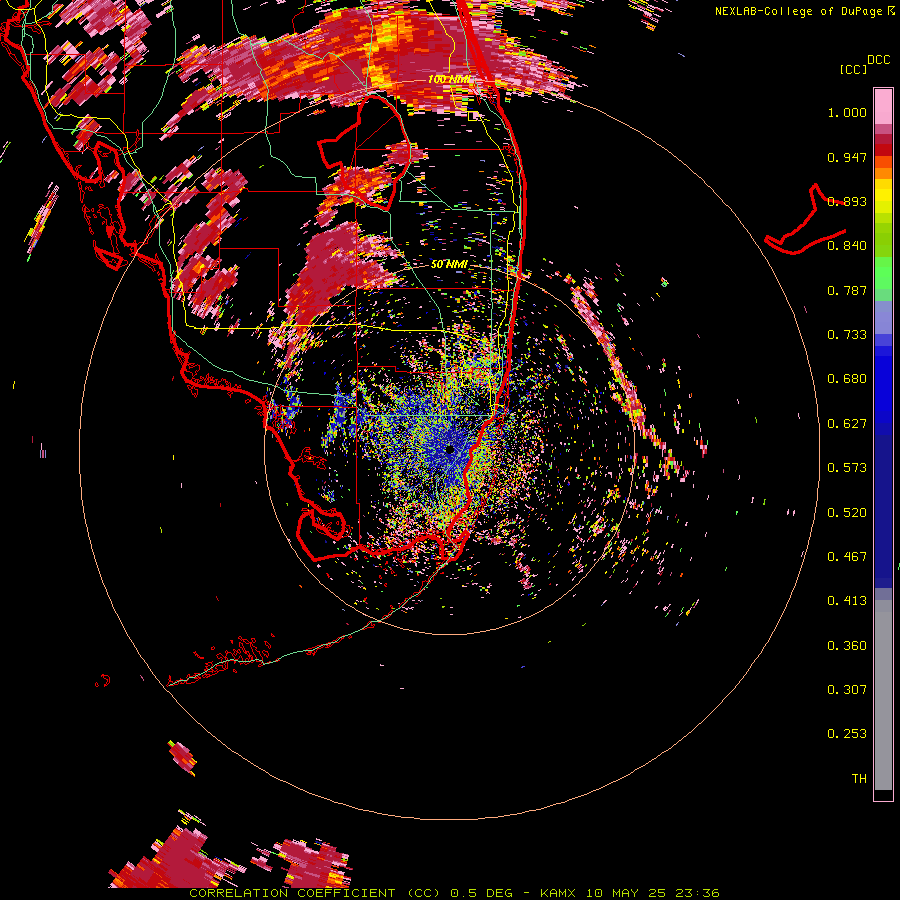Screen dimensions: 900x900
Task: Select the 0.947 scale value
Action: (x=847, y=157)
